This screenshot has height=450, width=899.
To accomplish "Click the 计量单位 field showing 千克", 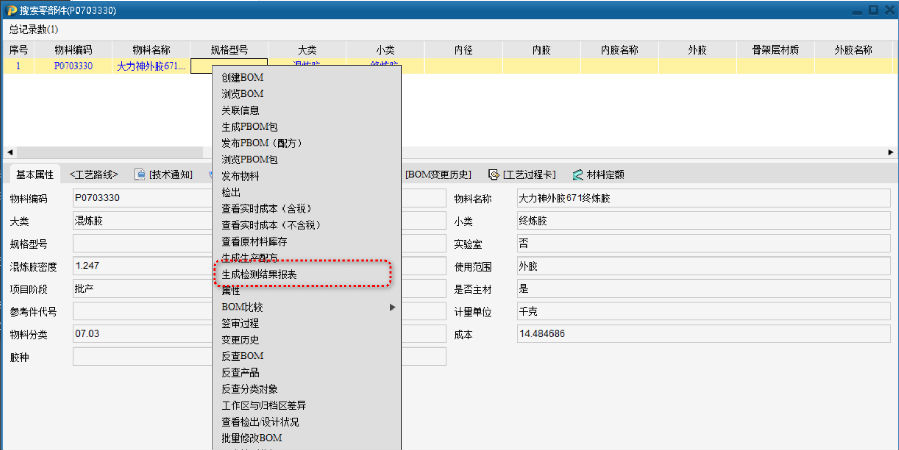I will pos(703,311).
